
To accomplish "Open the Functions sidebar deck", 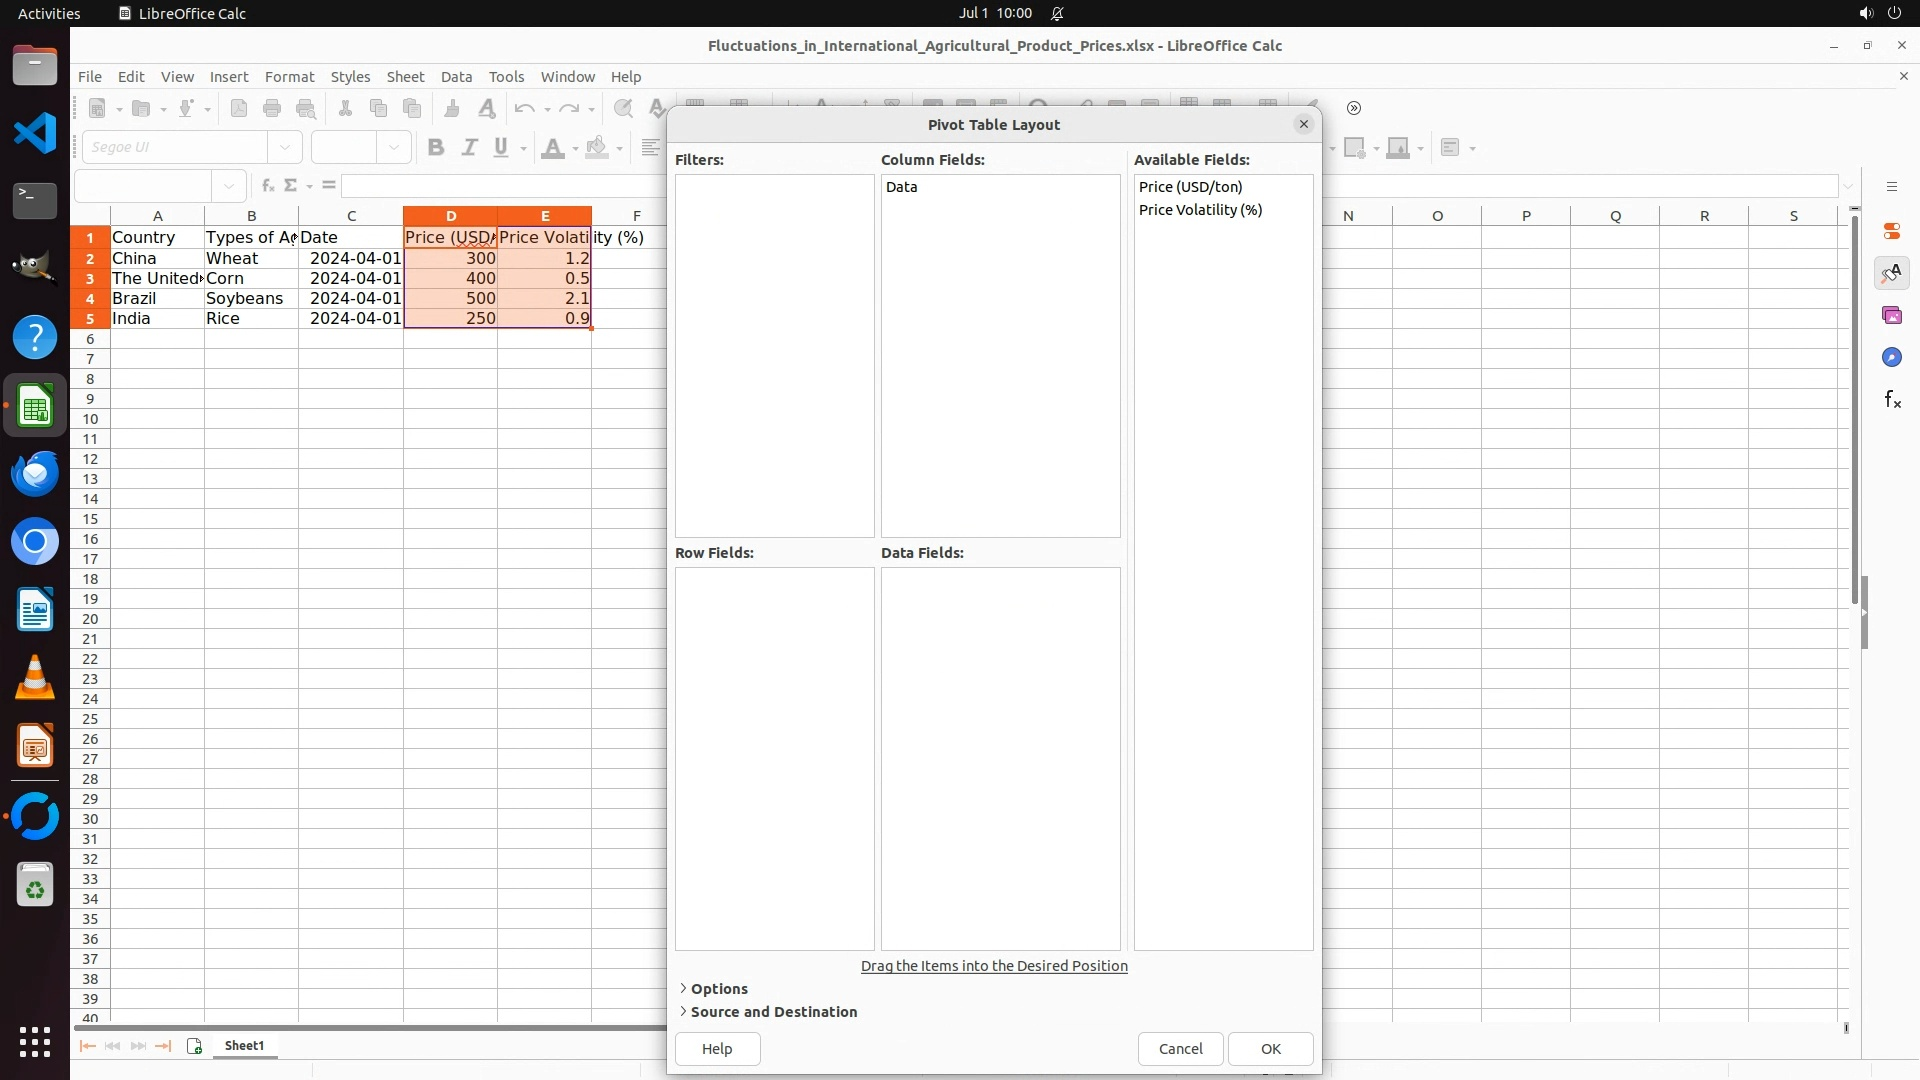I will 1891,400.
